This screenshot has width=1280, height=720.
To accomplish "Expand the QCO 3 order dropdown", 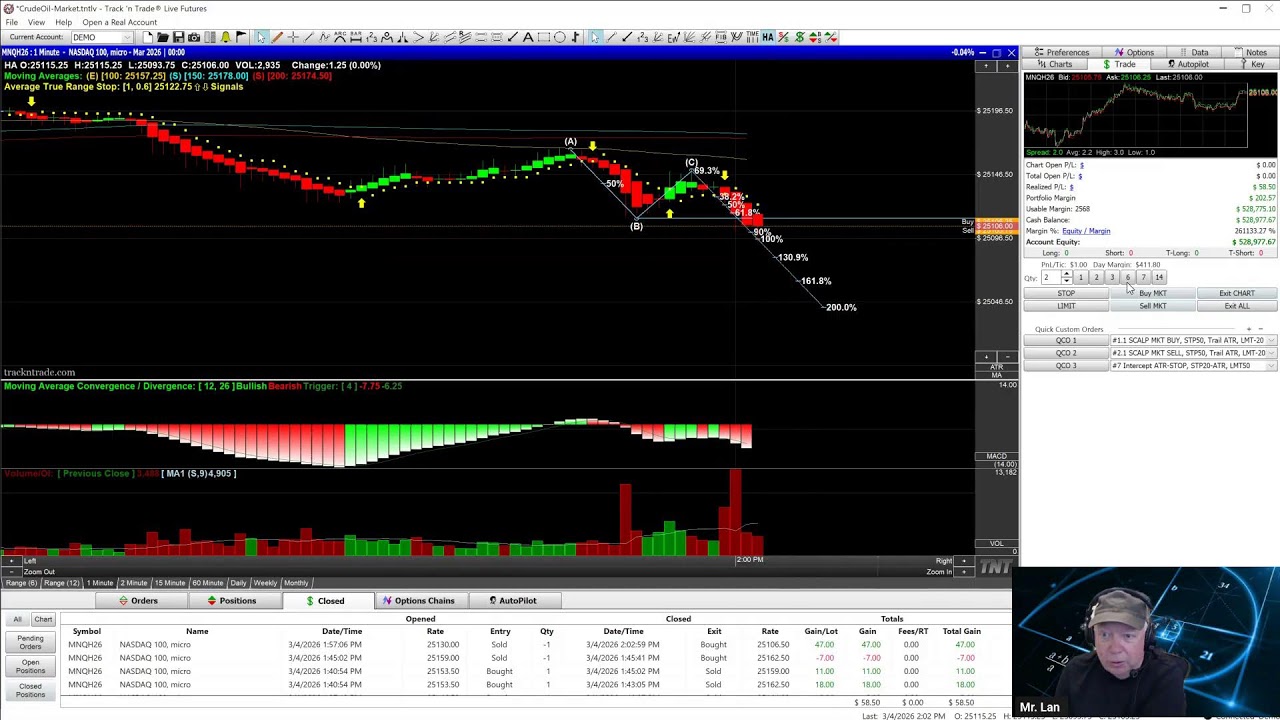I will (x=1271, y=366).
